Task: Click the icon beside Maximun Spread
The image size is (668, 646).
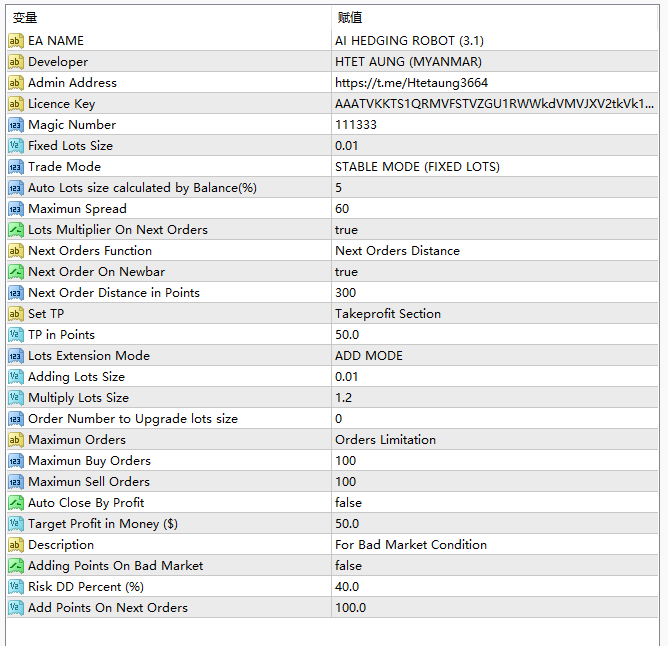Action: click(x=15, y=209)
